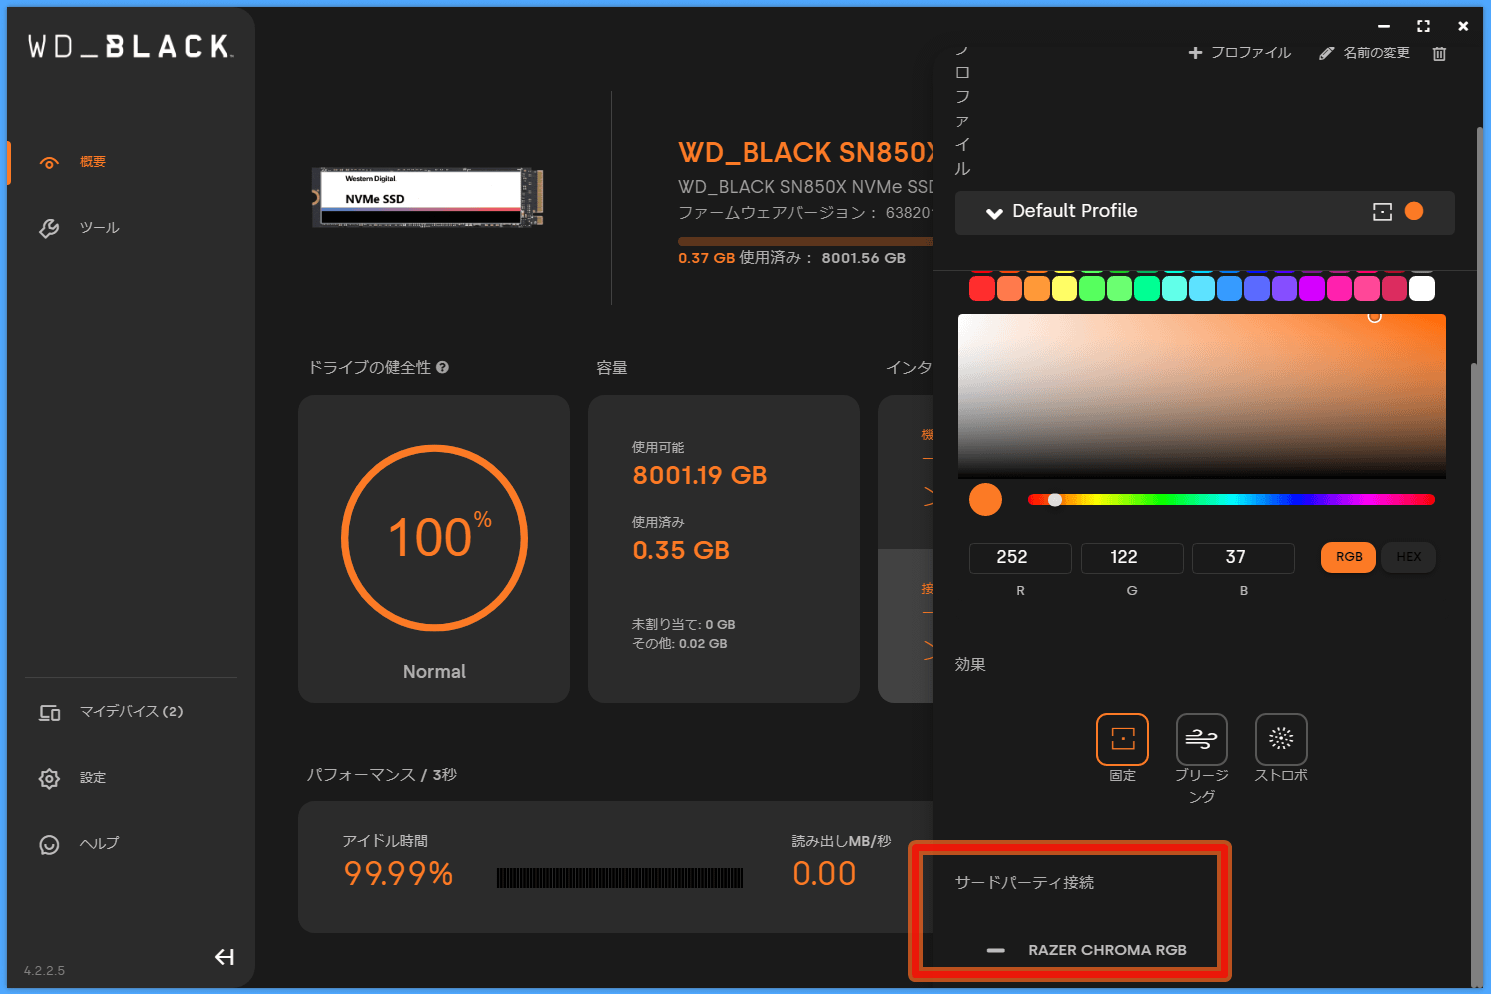Click the current color preview circle
The height and width of the screenshot is (994, 1491).
coord(985,499)
